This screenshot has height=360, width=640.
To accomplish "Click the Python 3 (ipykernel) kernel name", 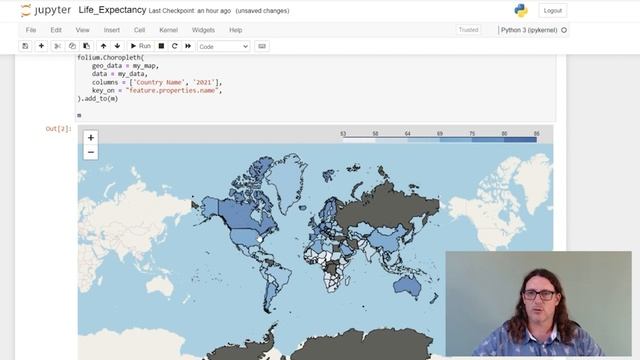I will (x=529, y=30).
